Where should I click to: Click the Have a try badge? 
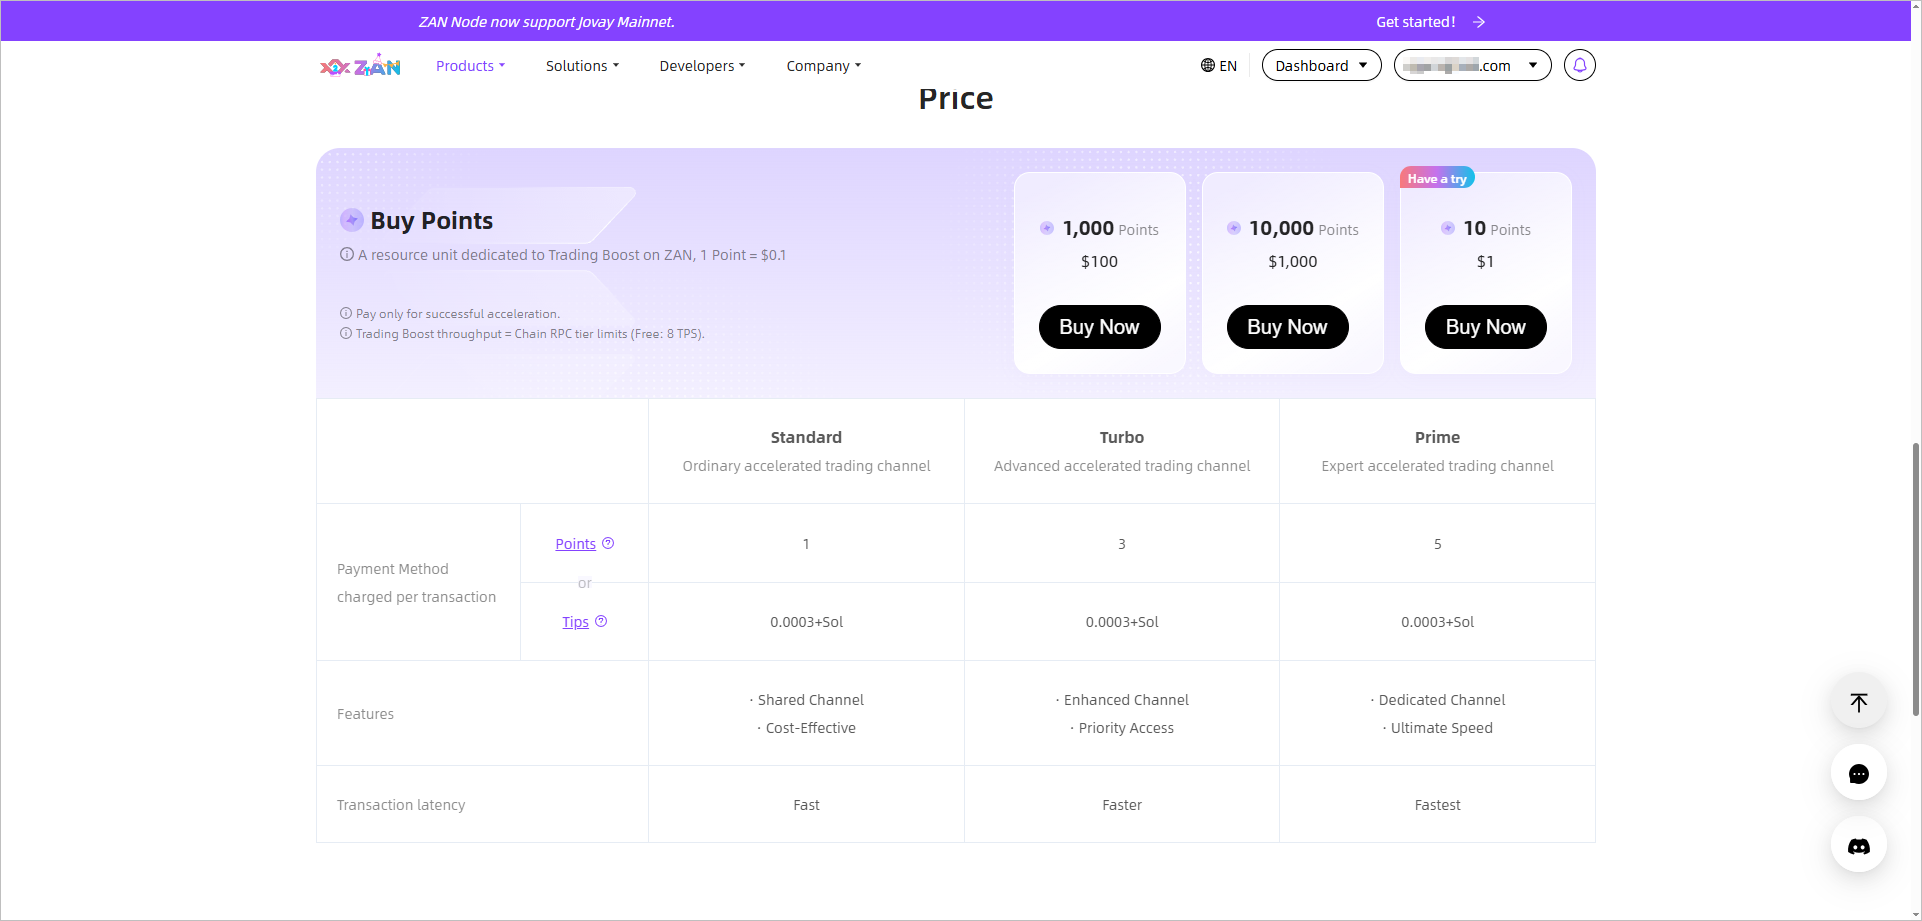coord(1437,179)
